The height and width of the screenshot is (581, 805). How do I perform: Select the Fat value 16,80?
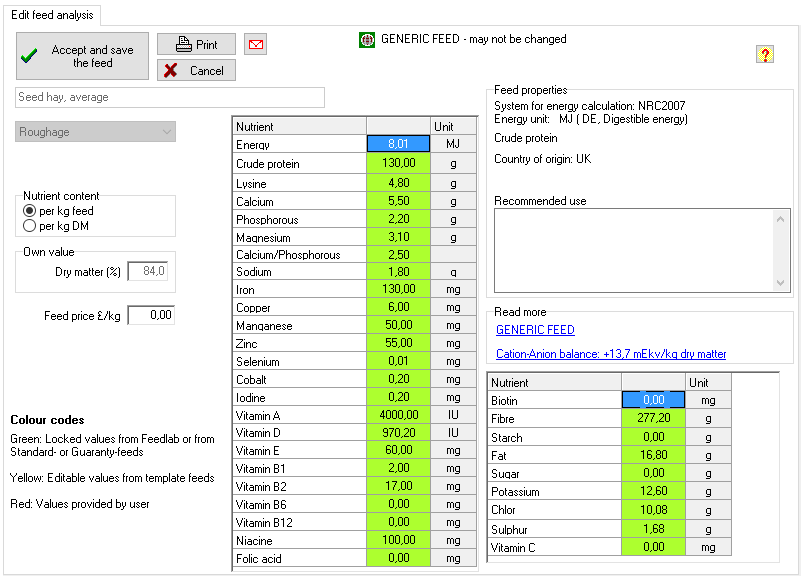653,455
